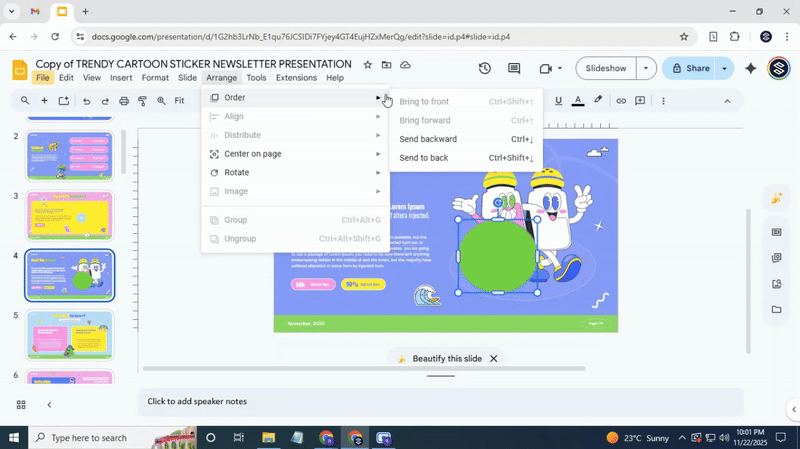This screenshot has width=800, height=449.
Task: Open grid view of slides
Action: tap(21, 405)
